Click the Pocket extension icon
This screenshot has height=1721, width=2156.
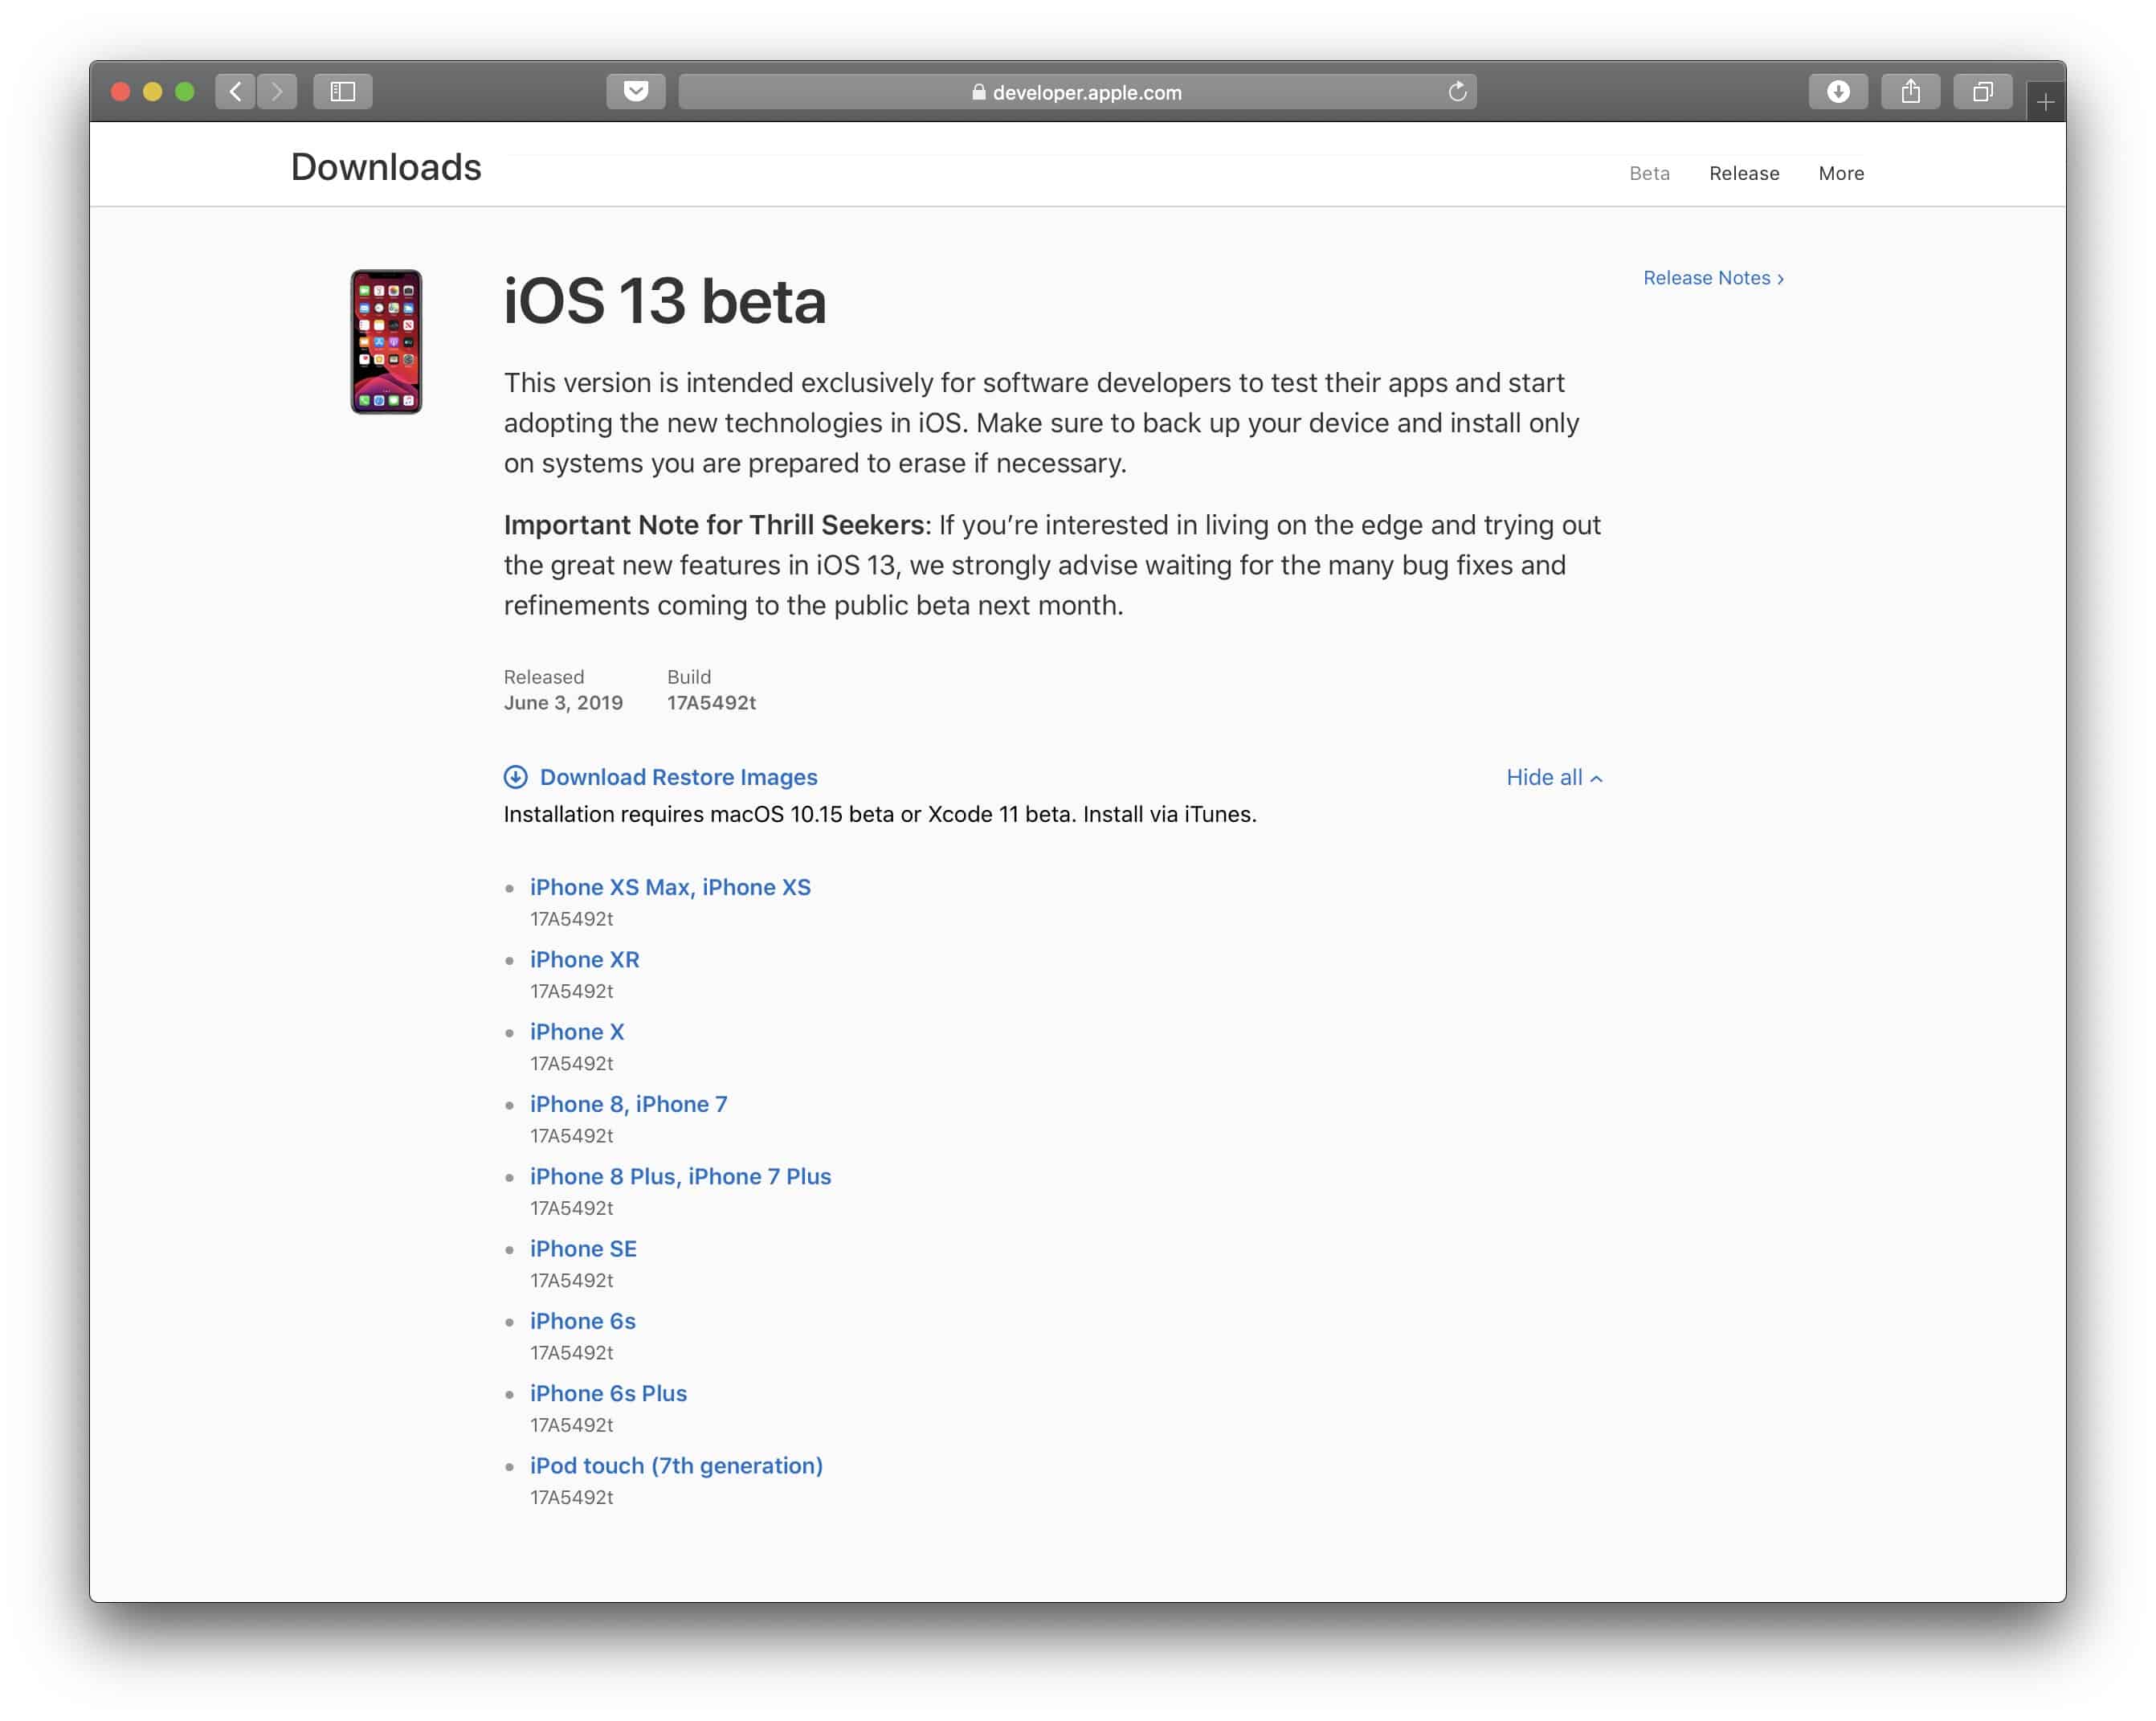coord(636,92)
